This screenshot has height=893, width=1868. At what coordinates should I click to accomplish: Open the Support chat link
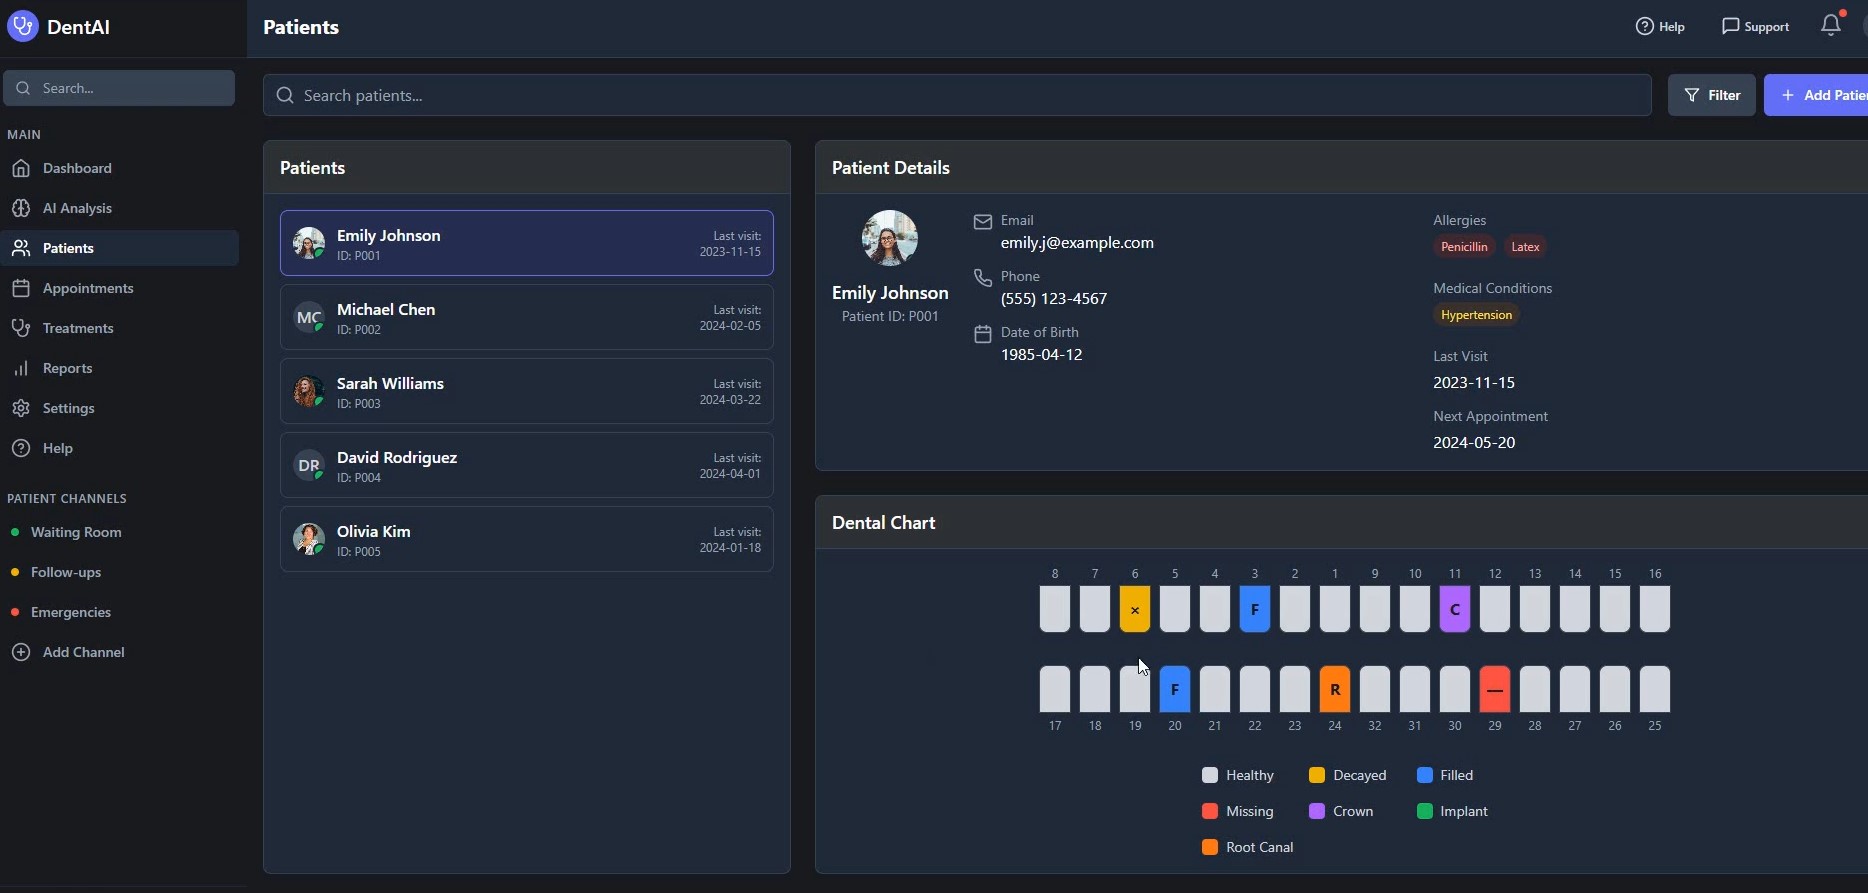tap(1755, 26)
